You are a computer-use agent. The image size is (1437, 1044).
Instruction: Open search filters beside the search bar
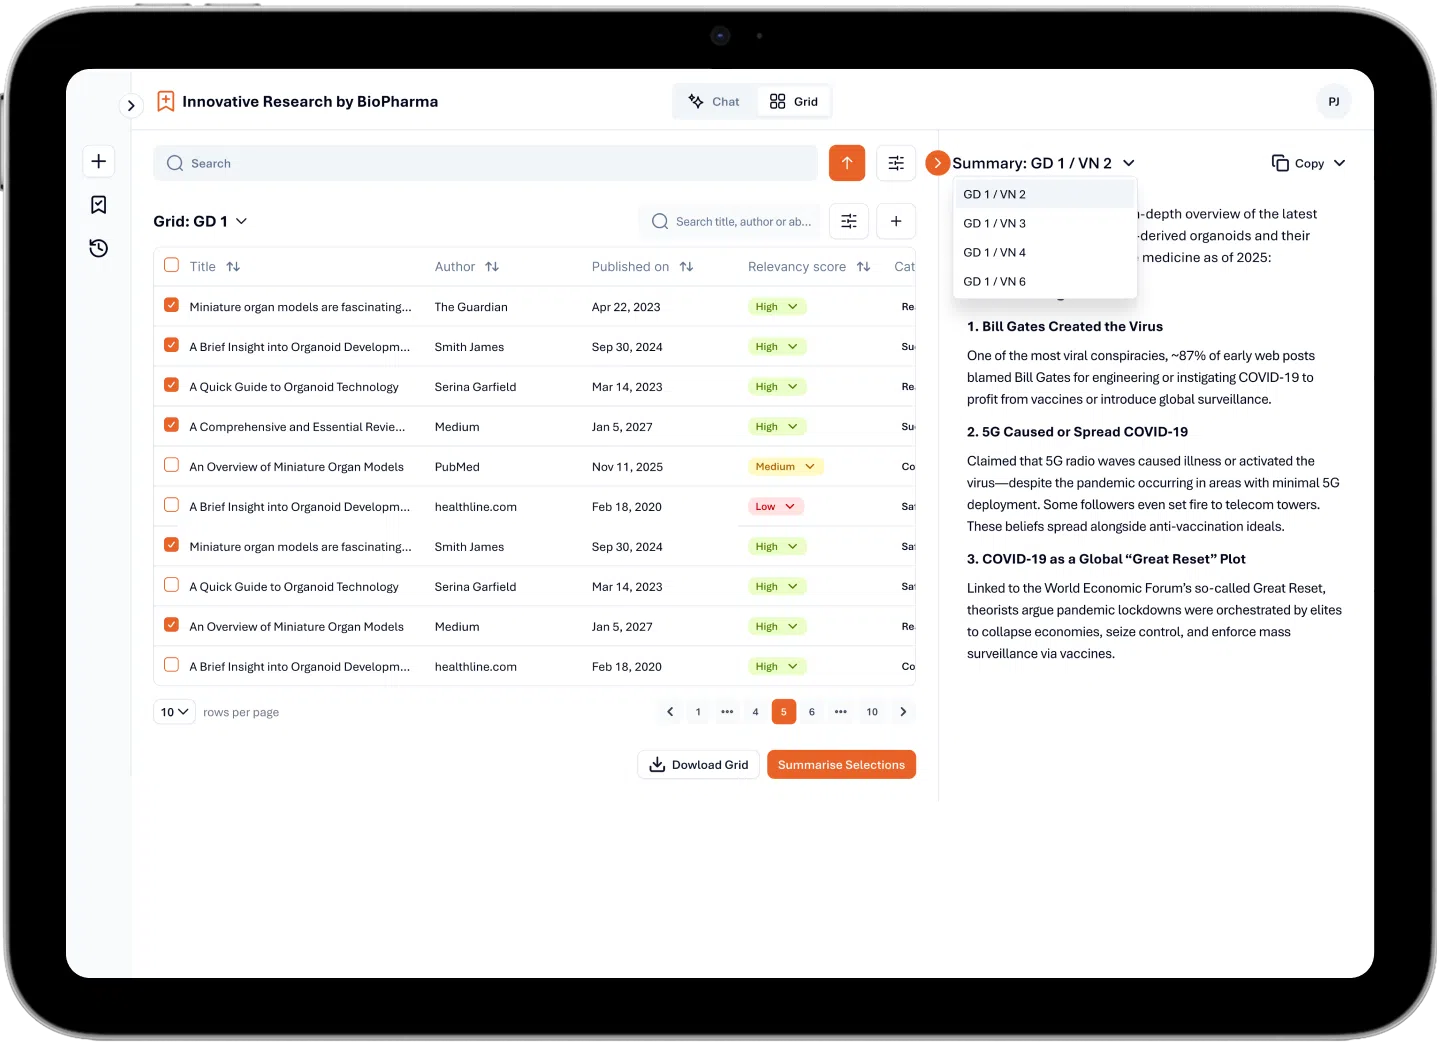[895, 162]
